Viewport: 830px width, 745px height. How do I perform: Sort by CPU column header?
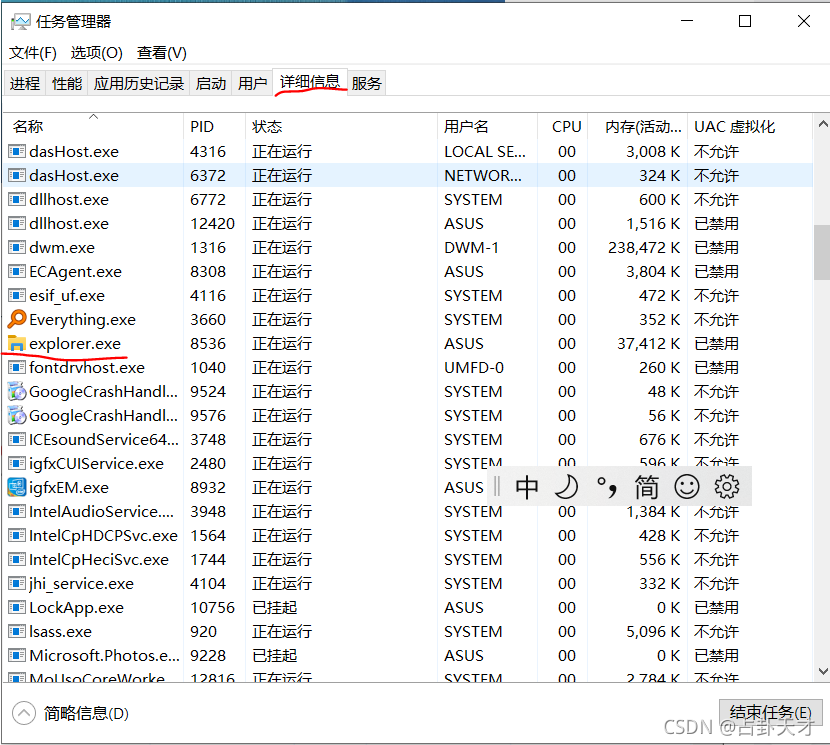coord(563,127)
